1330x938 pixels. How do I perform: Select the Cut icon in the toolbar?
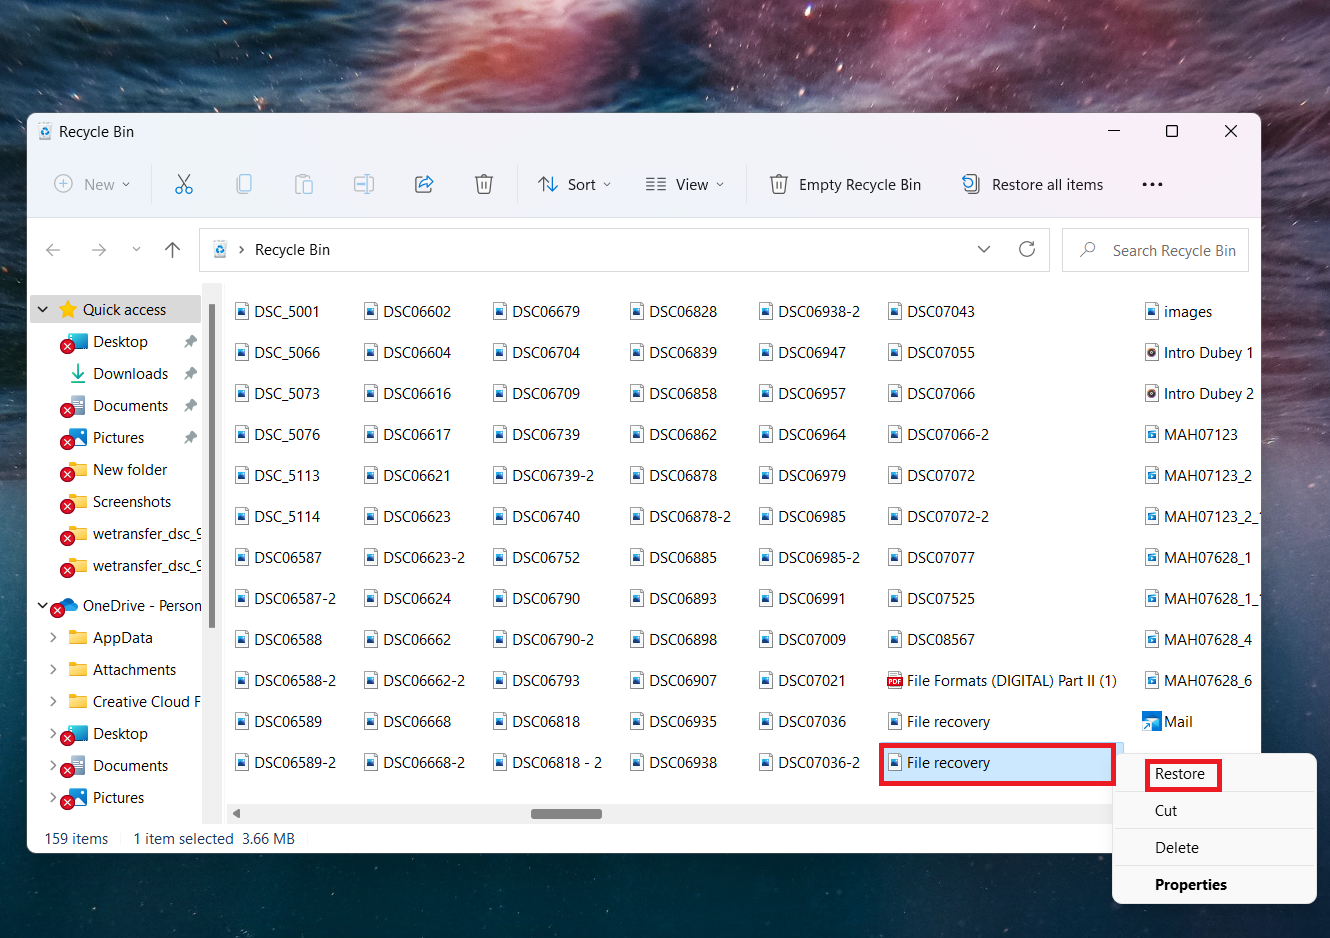tap(183, 184)
